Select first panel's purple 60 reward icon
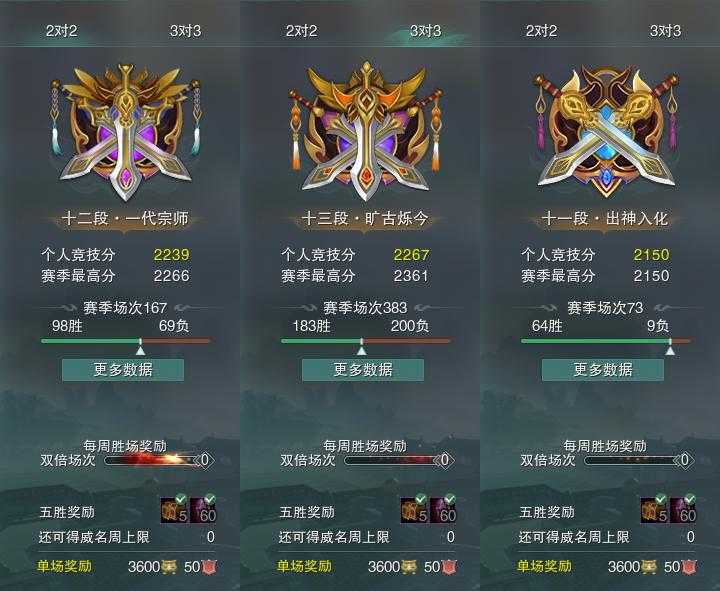 point(203,509)
